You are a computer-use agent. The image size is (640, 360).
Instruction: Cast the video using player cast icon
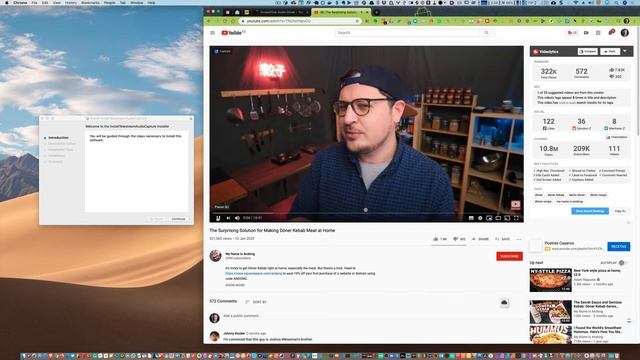[507, 218]
